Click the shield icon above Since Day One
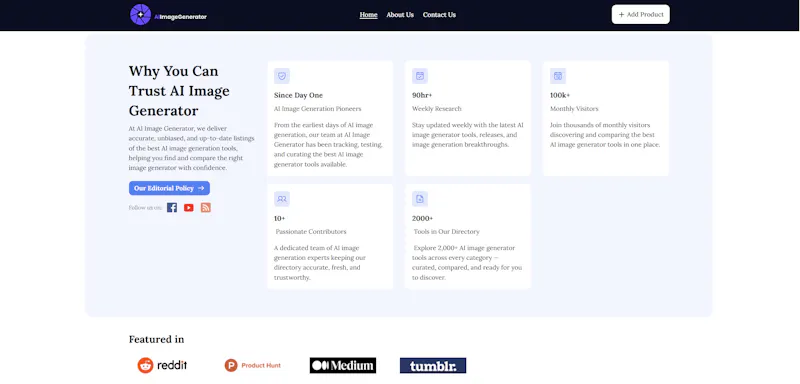The height and width of the screenshot is (384, 800). click(282, 76)
